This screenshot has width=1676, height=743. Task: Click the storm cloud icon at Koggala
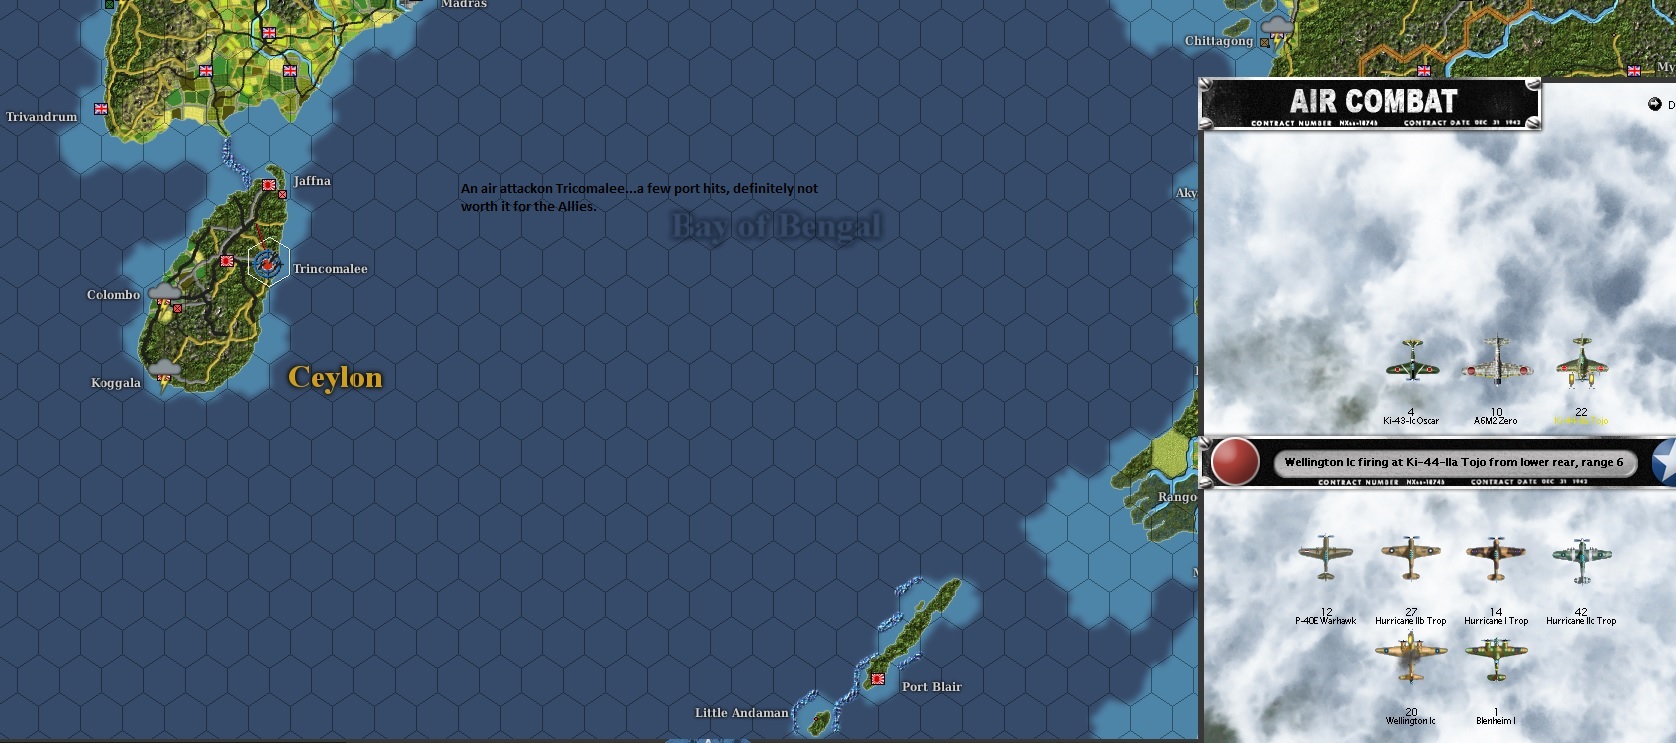click(163, 373)
